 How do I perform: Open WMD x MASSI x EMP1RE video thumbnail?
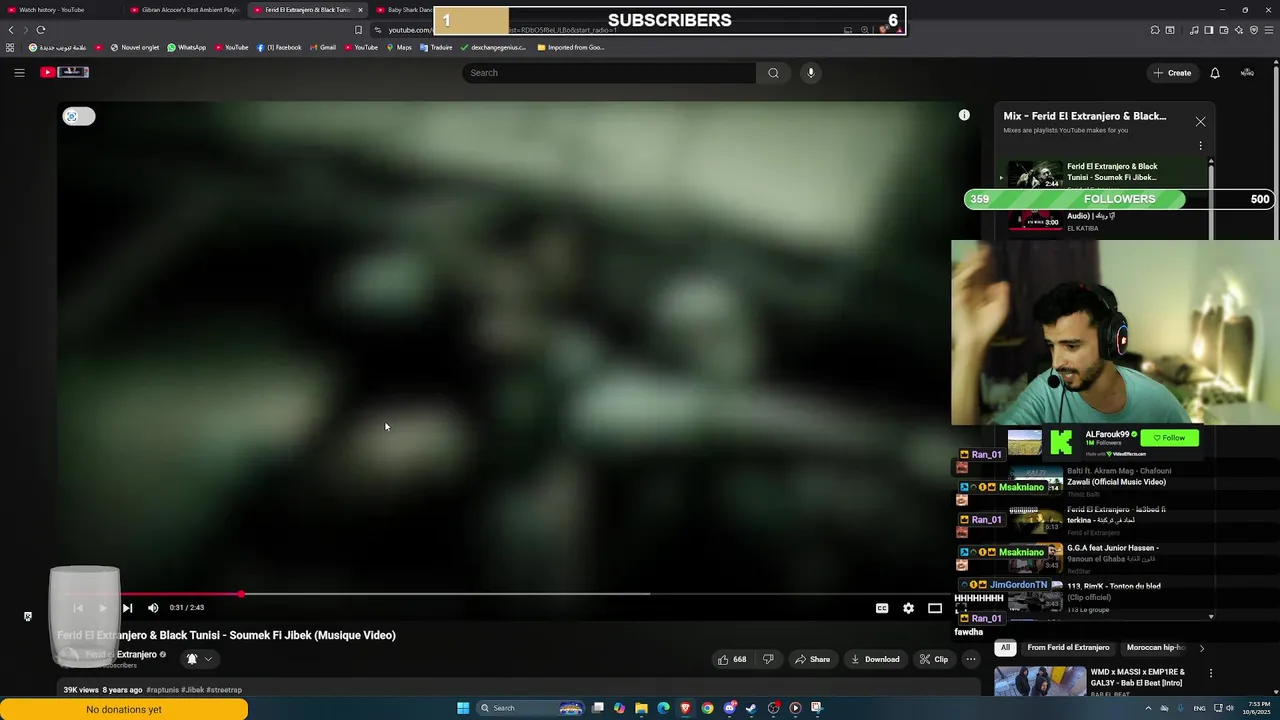[1040, 681]
